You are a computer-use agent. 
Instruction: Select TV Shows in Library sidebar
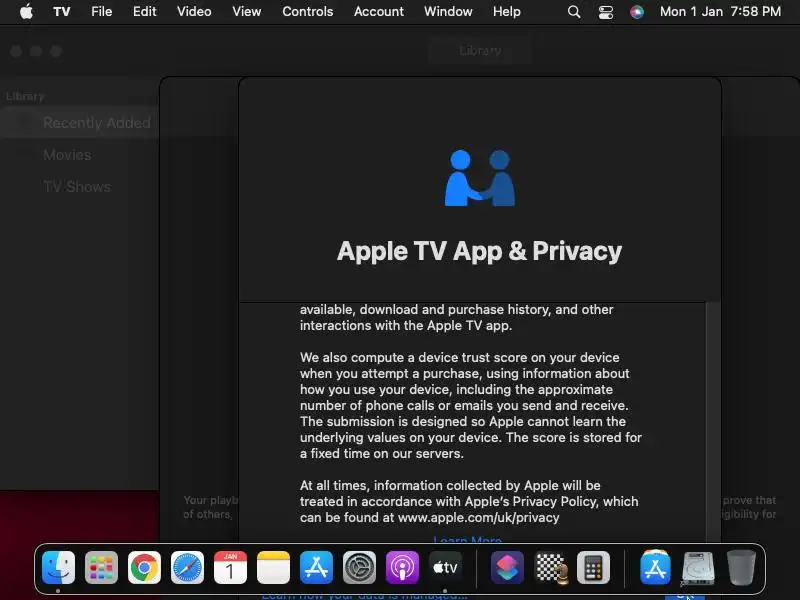(x=77, y=187)
